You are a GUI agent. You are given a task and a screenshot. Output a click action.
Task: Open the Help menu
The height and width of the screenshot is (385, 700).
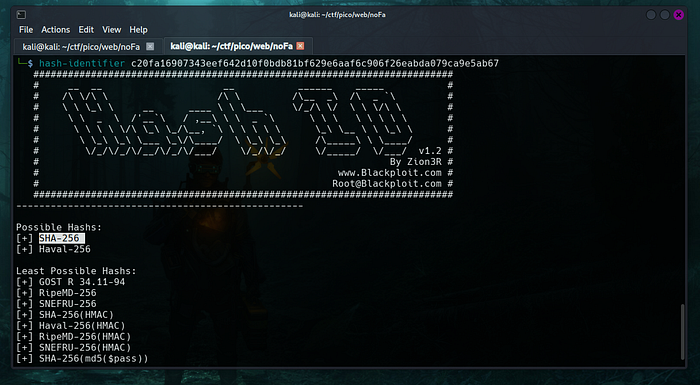(x=138, y=29)
